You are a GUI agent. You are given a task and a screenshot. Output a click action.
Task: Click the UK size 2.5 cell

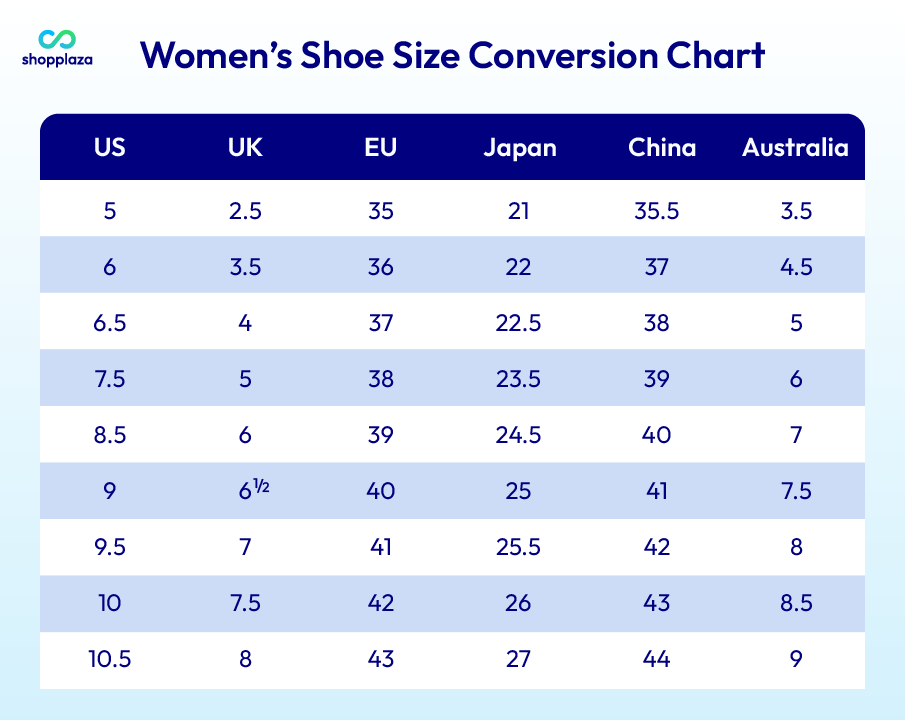pyautogui.click(x=245, y=211)
